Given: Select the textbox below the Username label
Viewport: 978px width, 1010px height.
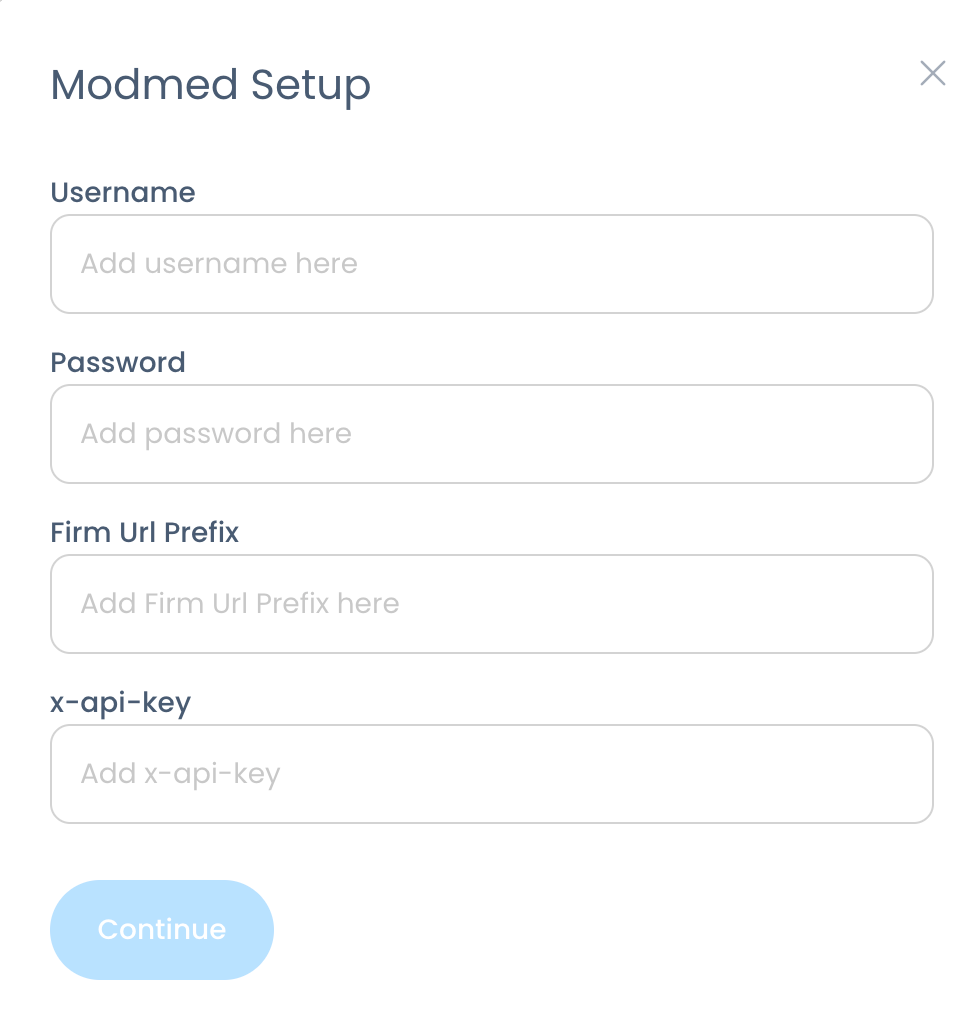Looking at the screenshot, I should 492,264.
